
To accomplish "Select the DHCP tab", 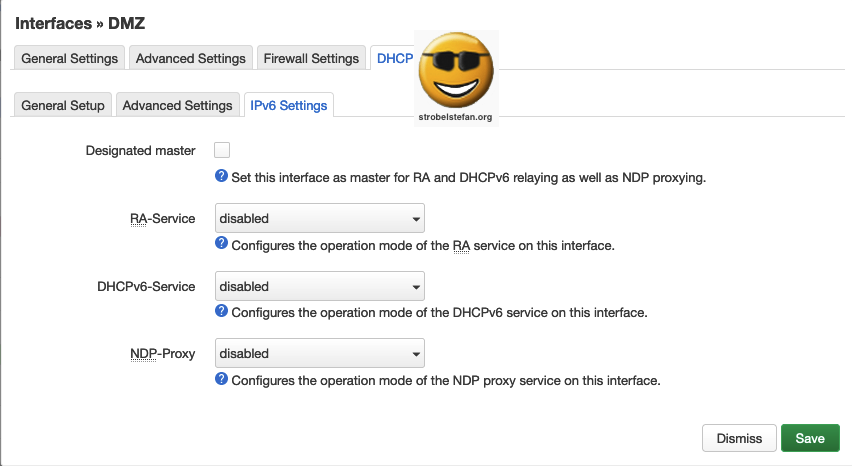I will pos(394,58).
